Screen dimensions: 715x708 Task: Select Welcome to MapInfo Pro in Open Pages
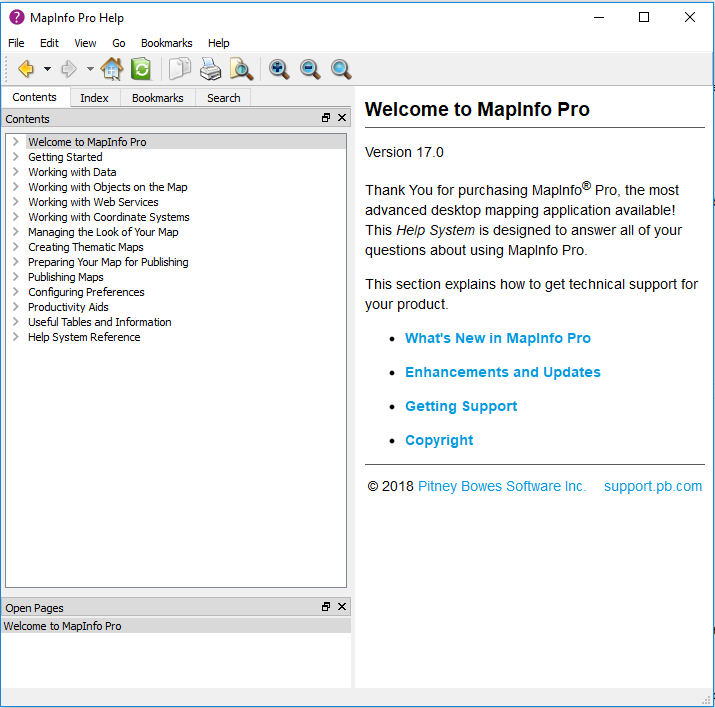point(176,626)
